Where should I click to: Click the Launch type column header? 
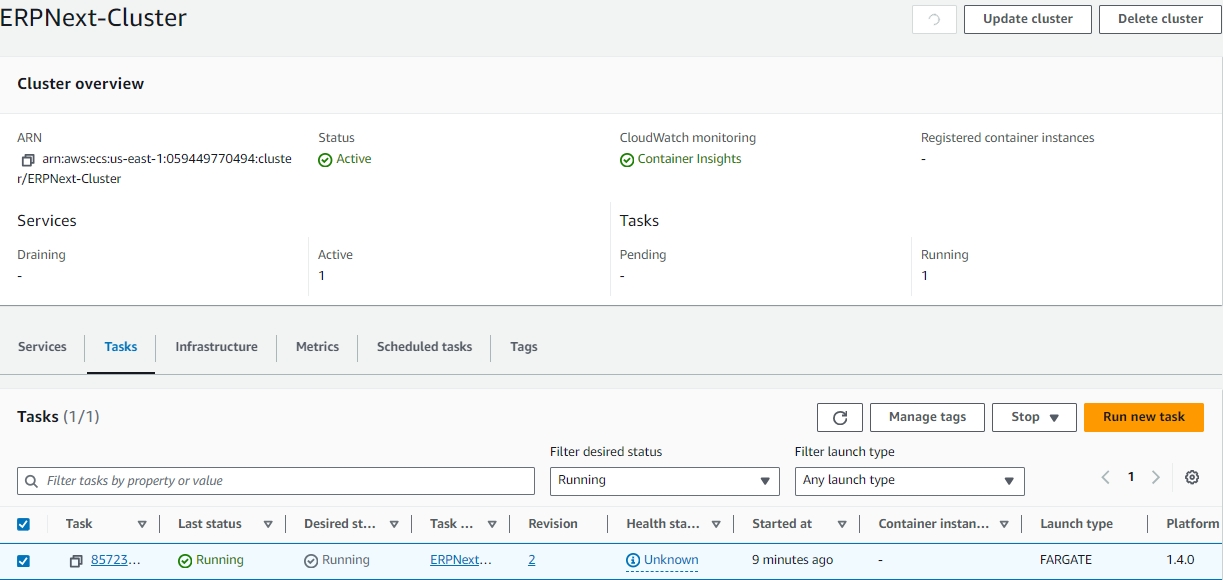coord(1076,524)
